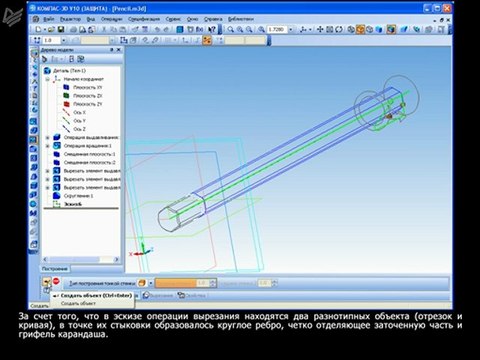The height and width of the screenshot is (360, 480).
Task: Expand the Операция вращения:1 node
Action: click(47, 146)
